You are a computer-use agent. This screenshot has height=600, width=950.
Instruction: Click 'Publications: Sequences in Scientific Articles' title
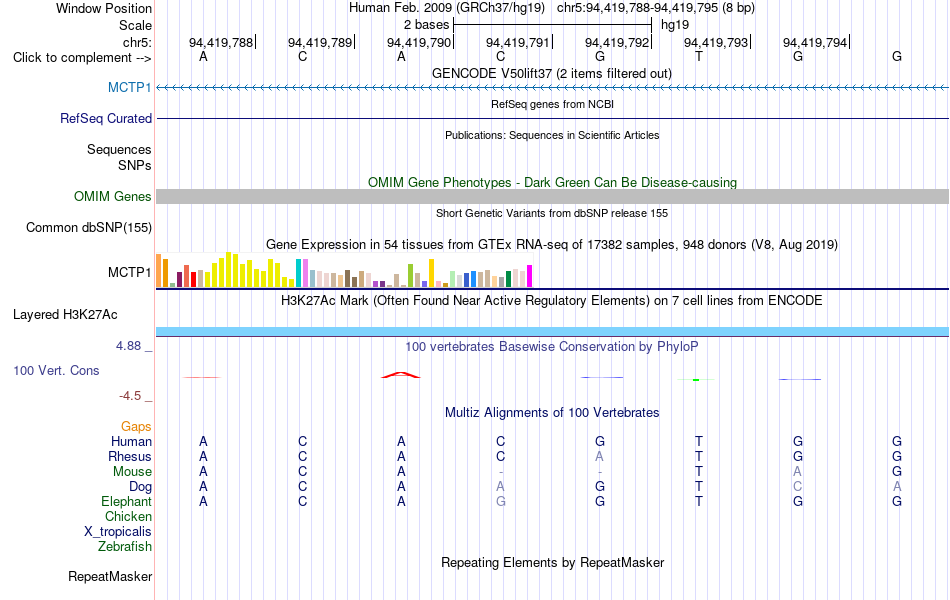point(552,135)
